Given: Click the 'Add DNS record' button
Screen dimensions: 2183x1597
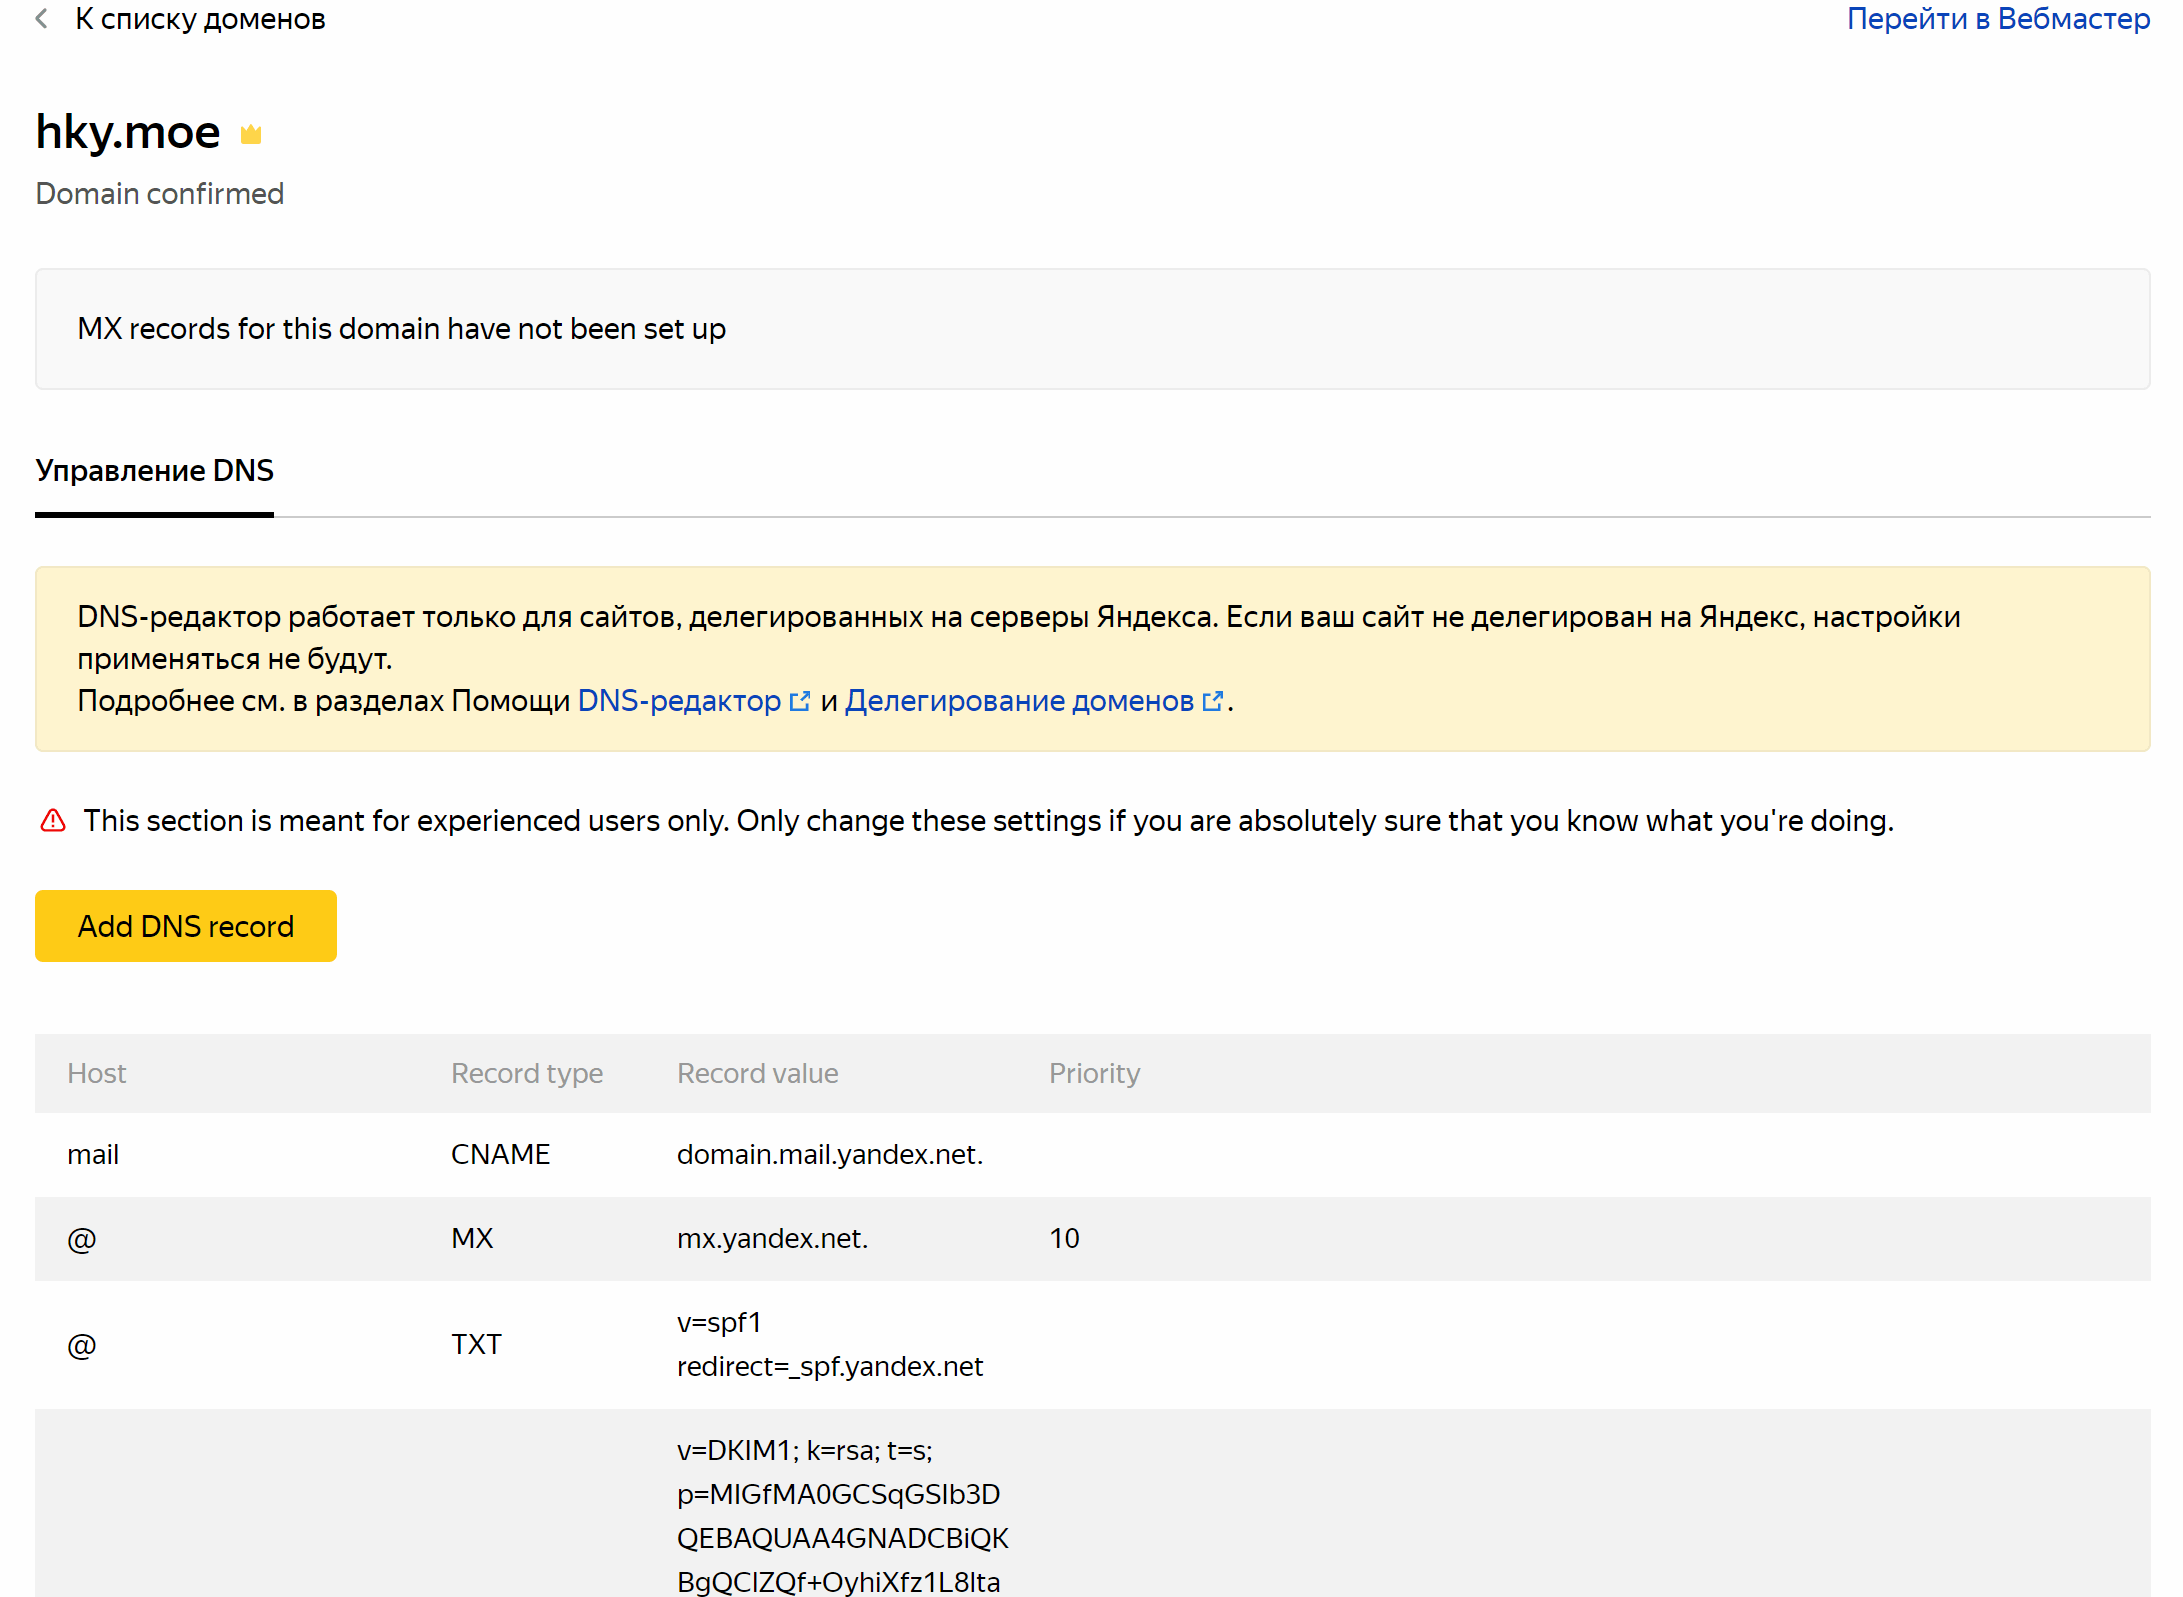Looking at the screenshot, I should [x=186, y=926].
